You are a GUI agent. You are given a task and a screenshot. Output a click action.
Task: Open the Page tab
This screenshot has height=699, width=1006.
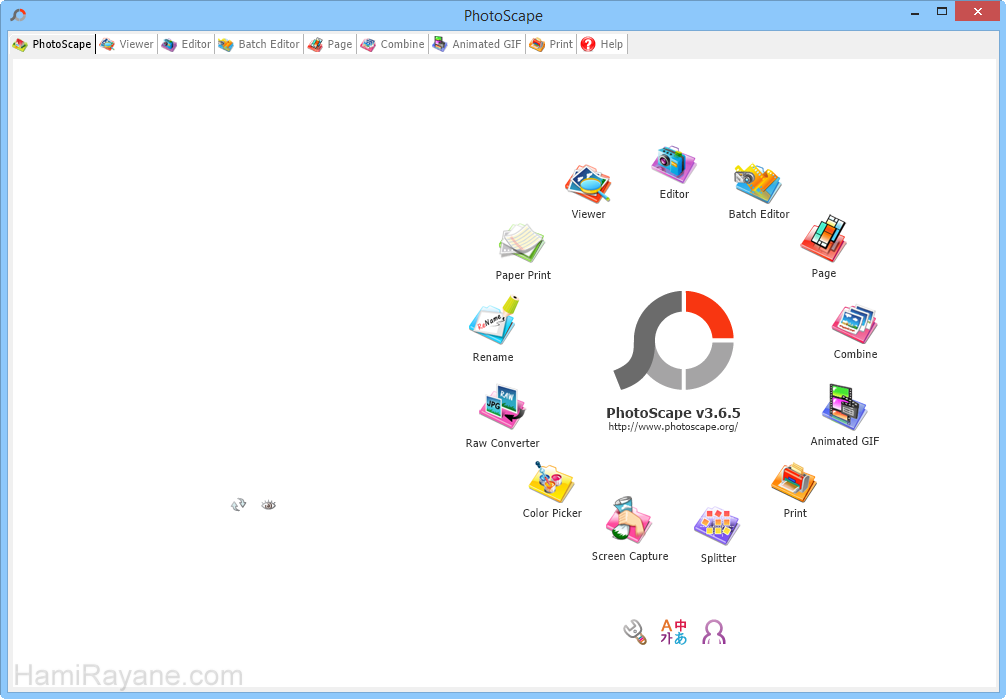coord(330,44)
